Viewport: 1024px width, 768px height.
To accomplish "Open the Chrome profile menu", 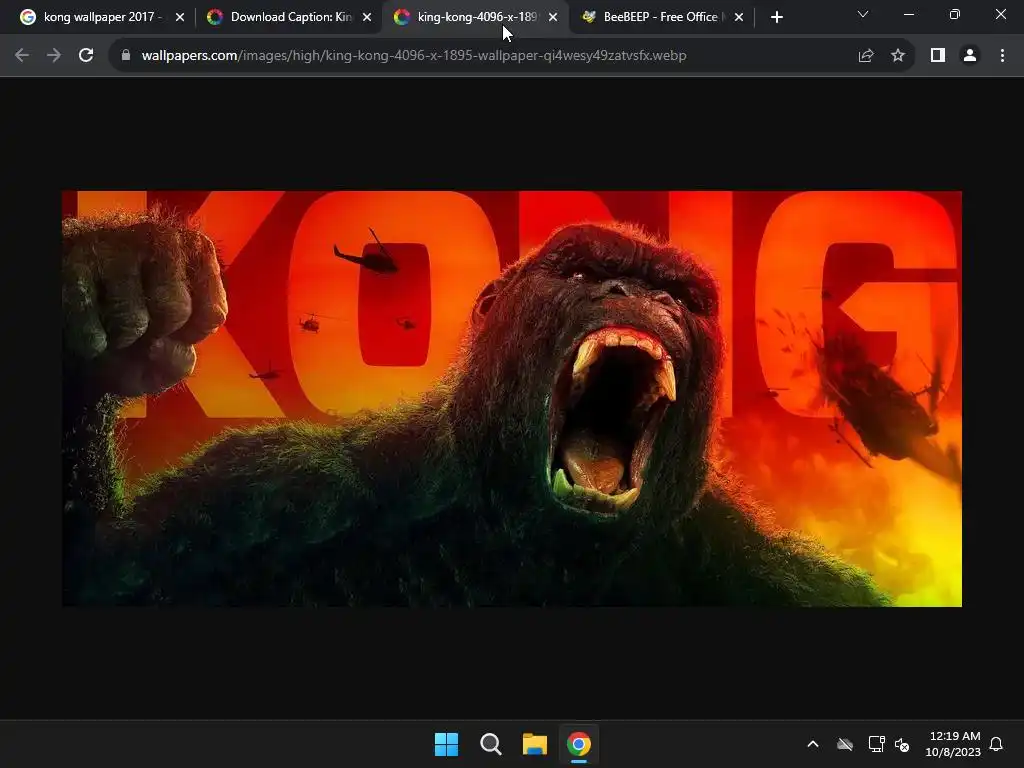I will [x=970, y=56].
